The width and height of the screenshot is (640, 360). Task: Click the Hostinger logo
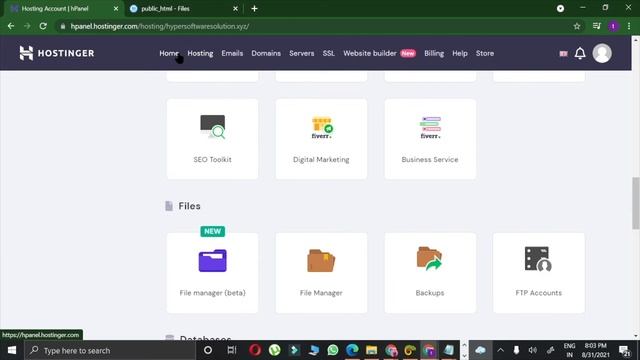tap(57, 53)
